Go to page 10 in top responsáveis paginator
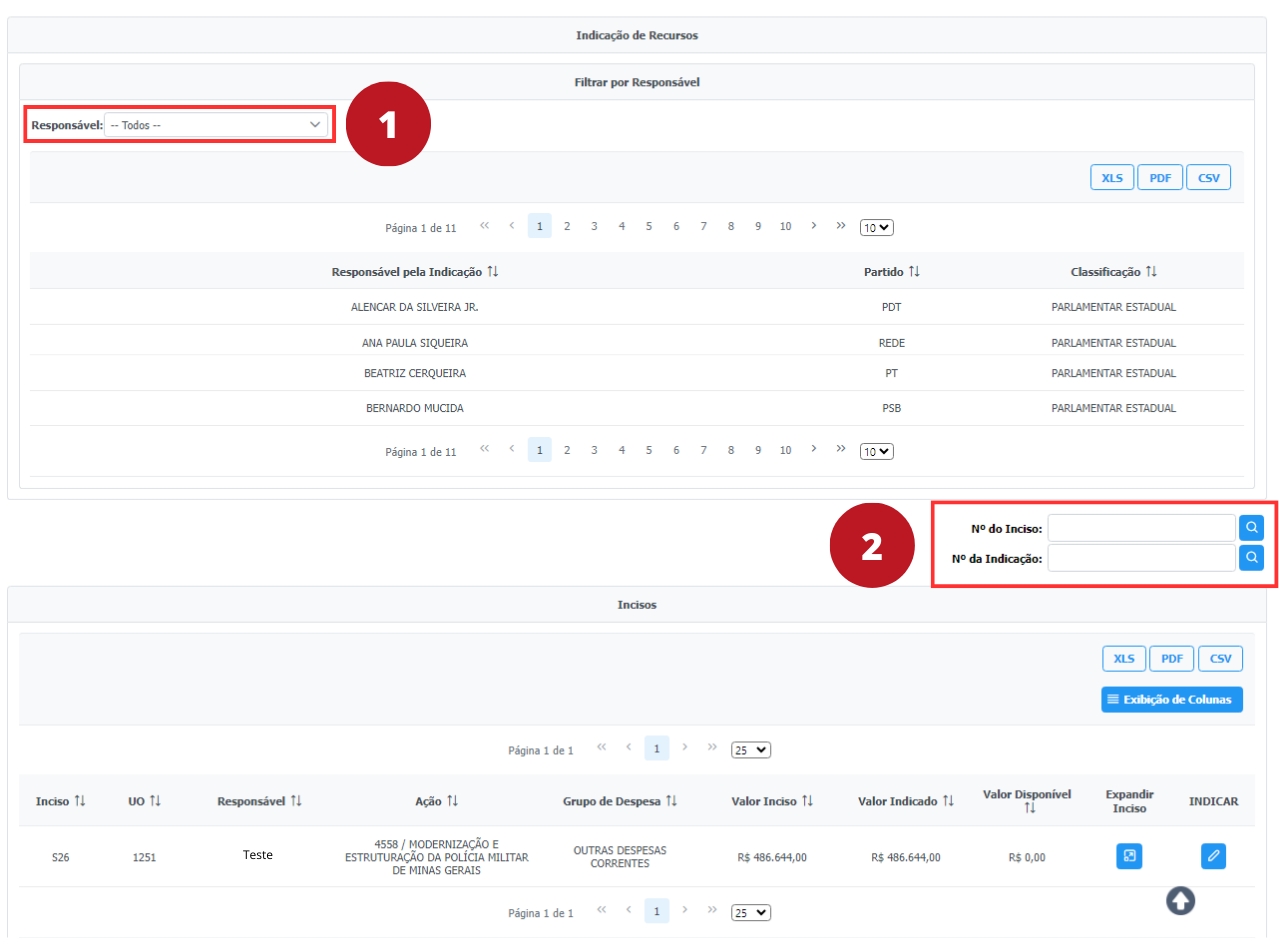1279x950 pixels. point(785,226)
